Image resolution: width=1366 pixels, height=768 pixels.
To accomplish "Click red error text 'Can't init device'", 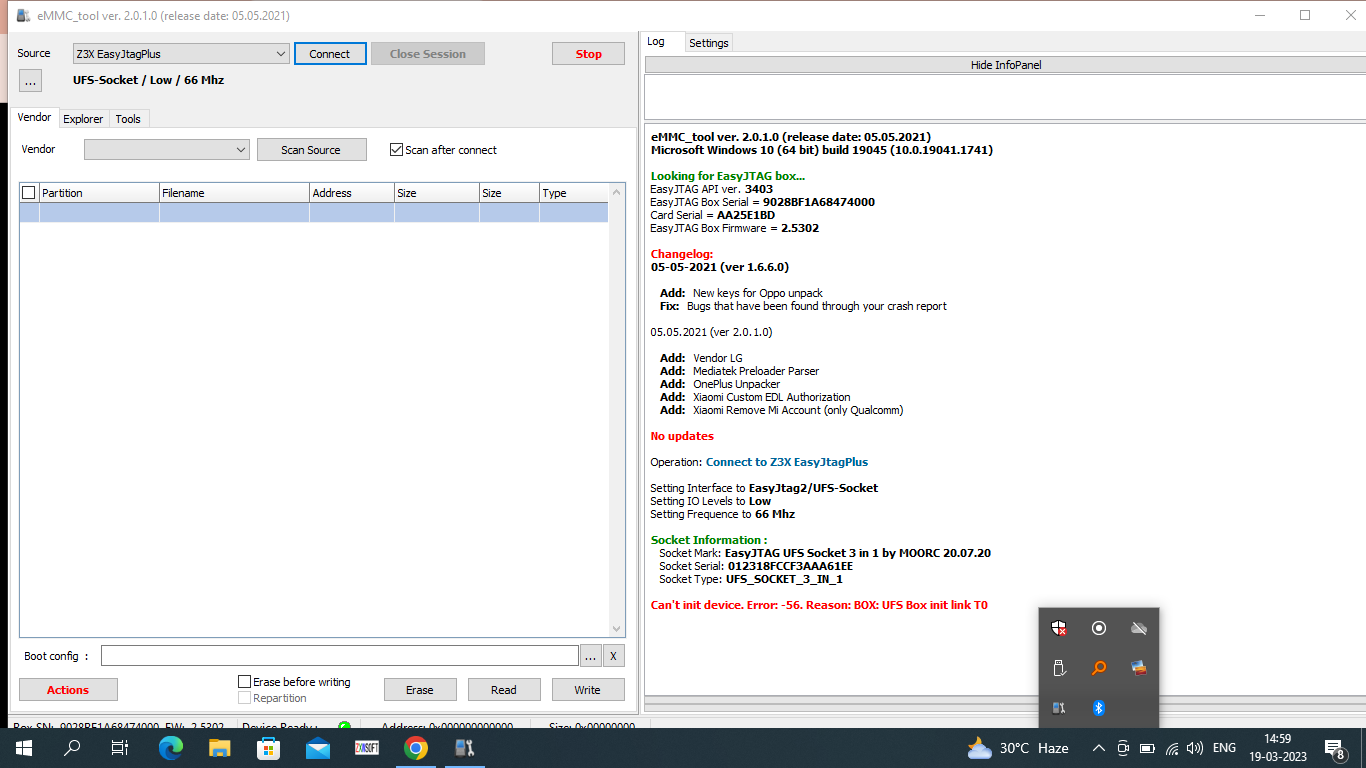I will click(x=819, y=605).
